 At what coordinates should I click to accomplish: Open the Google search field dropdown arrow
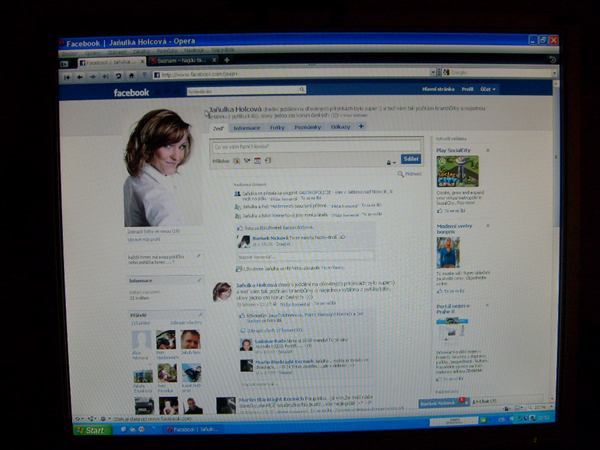pos(554,73)
